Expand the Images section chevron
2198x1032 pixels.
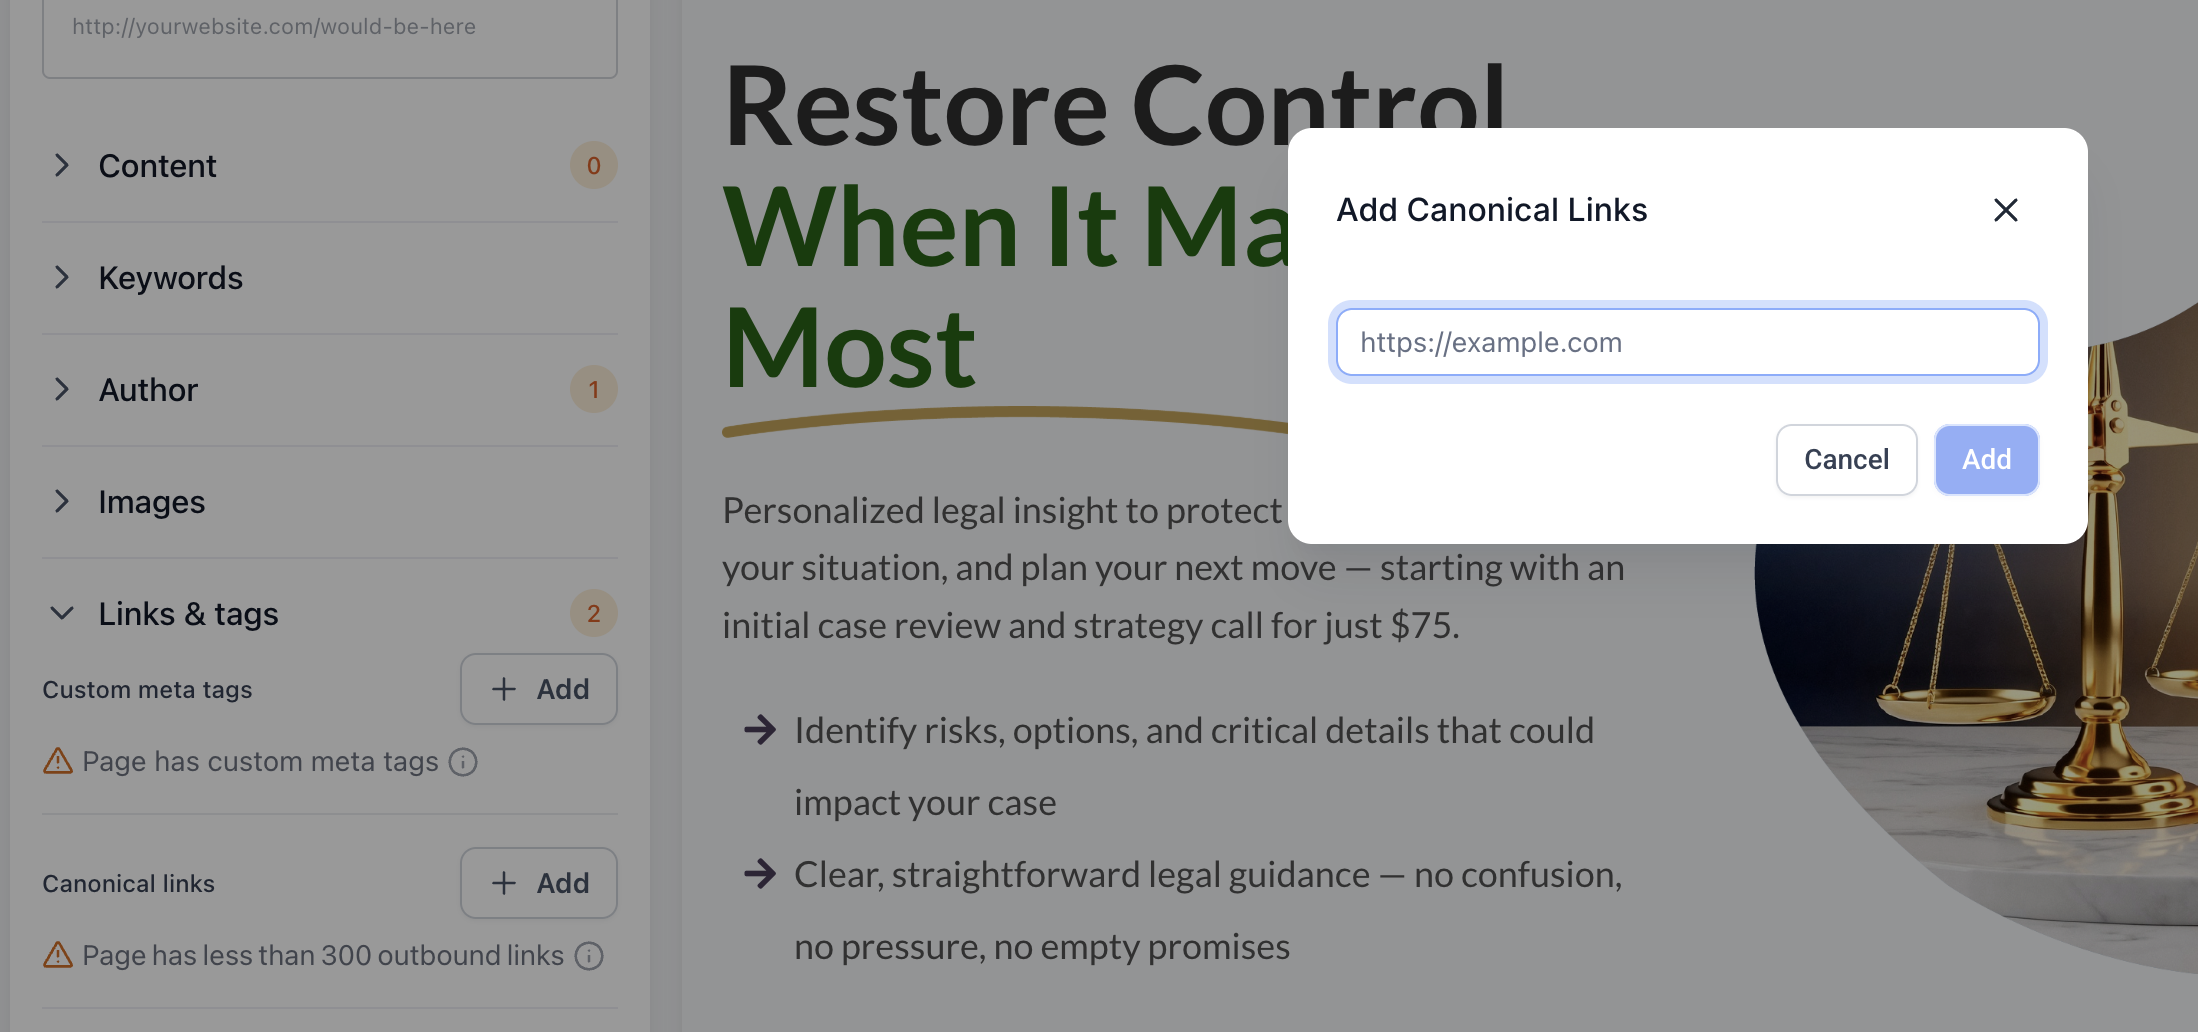pos(62,502)
